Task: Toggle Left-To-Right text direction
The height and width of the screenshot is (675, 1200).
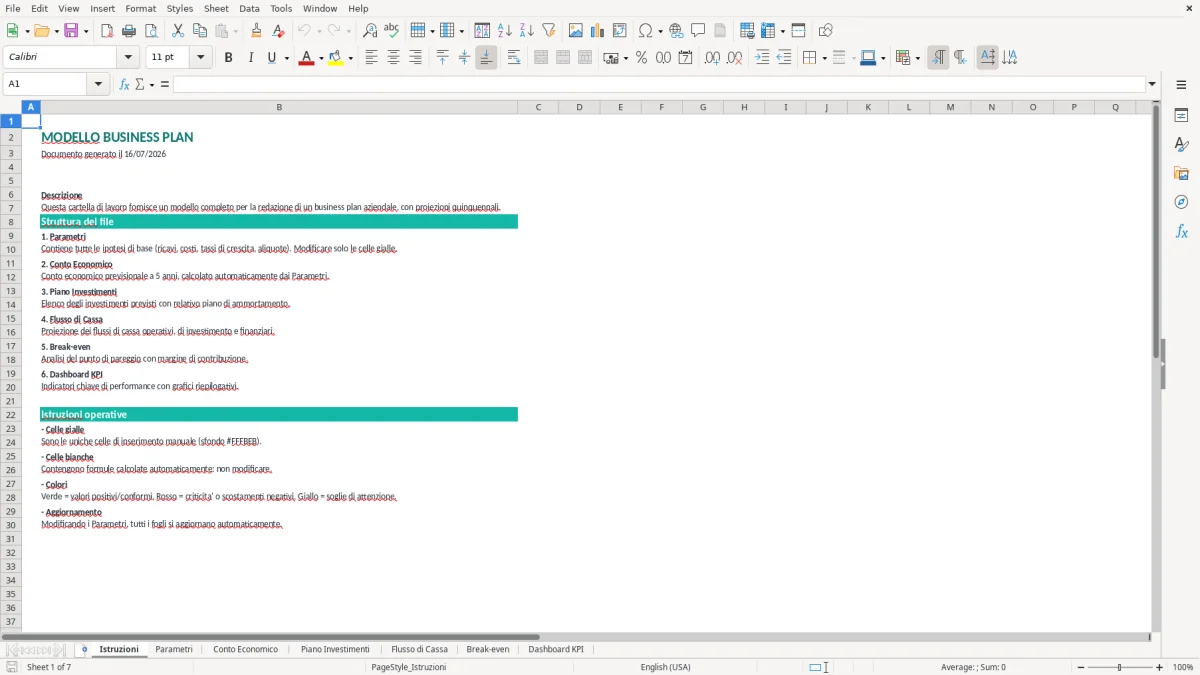Action: click(x=938, y=58)
